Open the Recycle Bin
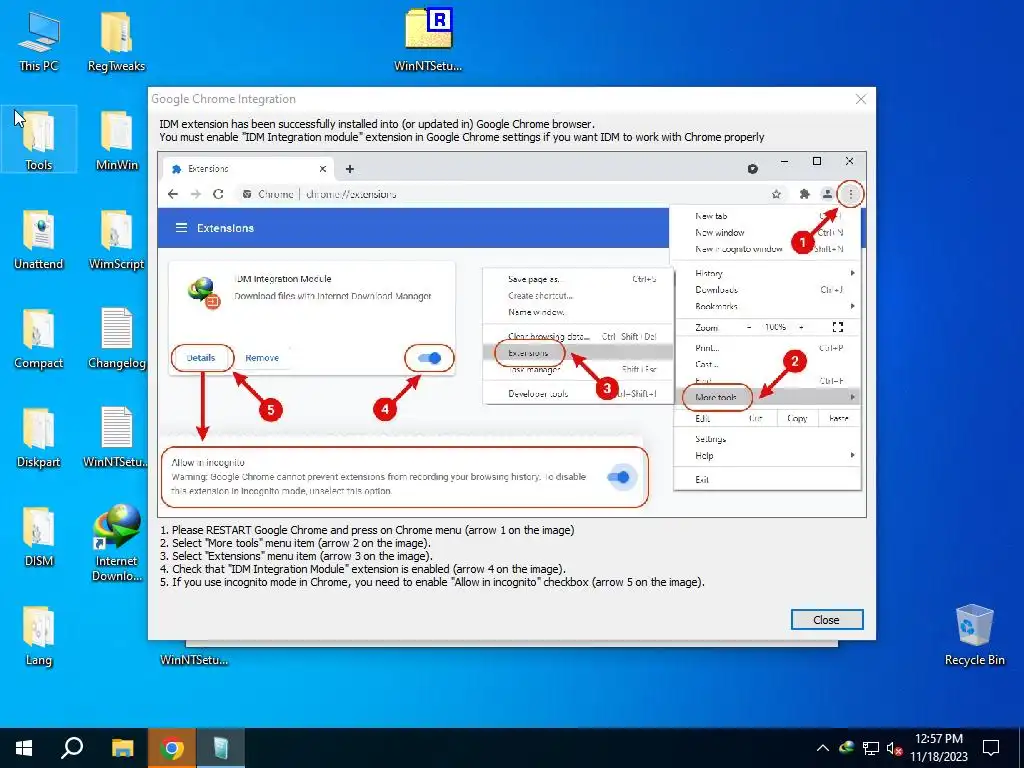This screenshot has width=1024, height=768. (974, 635)
